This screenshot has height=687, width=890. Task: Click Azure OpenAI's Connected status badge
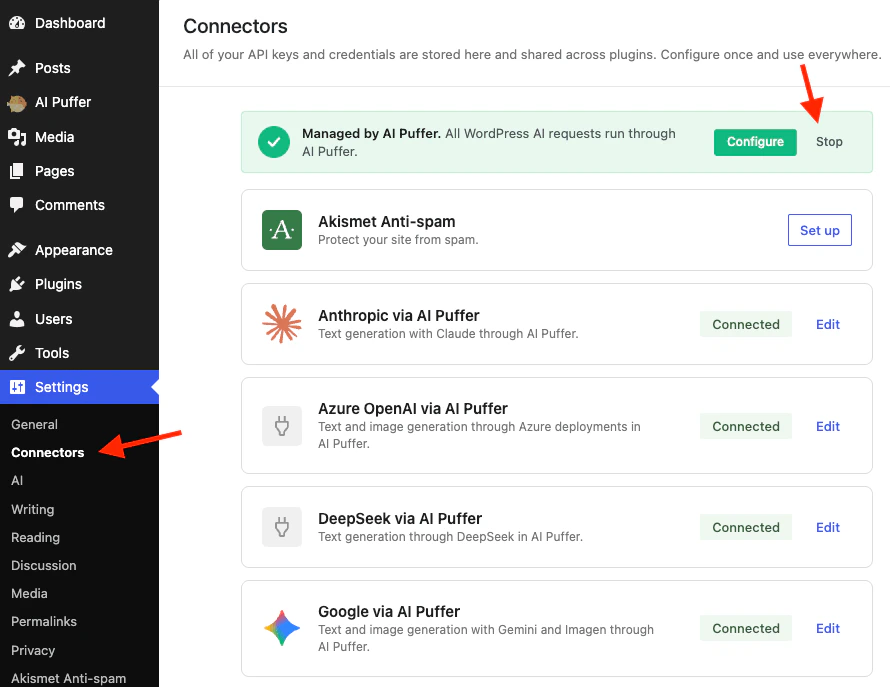[746, 426]
